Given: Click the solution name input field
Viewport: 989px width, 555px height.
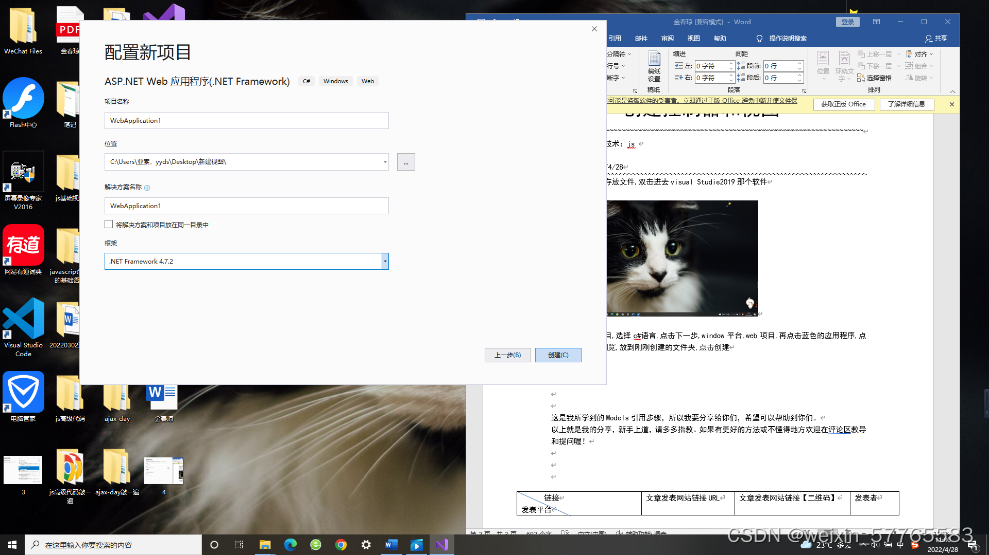Looking at the screenshot, I should [x=246, y=206].
